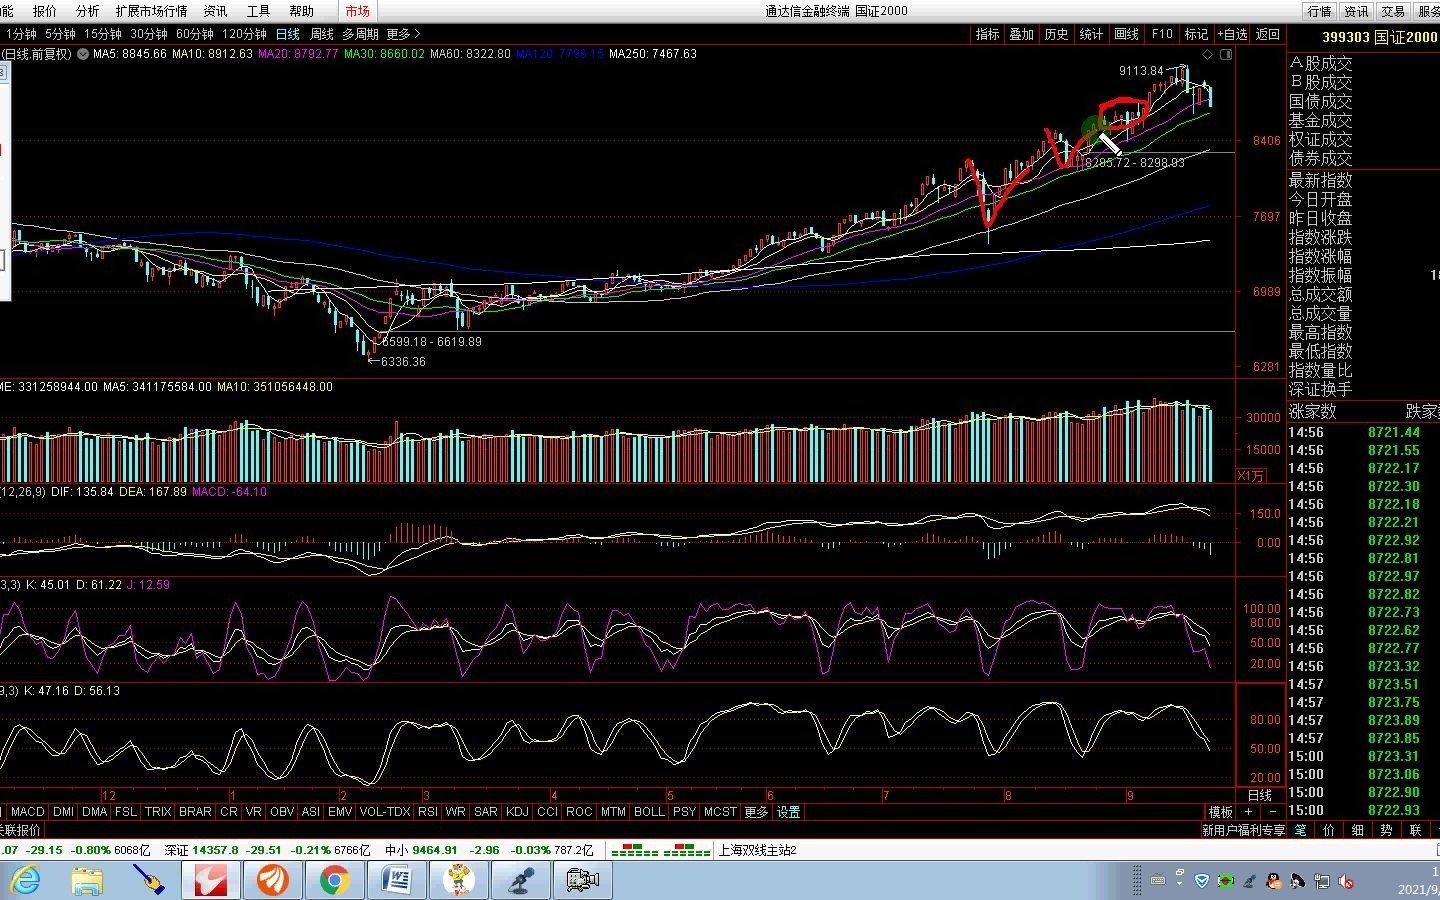Click the 交易 button at top right

pos(1393,11)
